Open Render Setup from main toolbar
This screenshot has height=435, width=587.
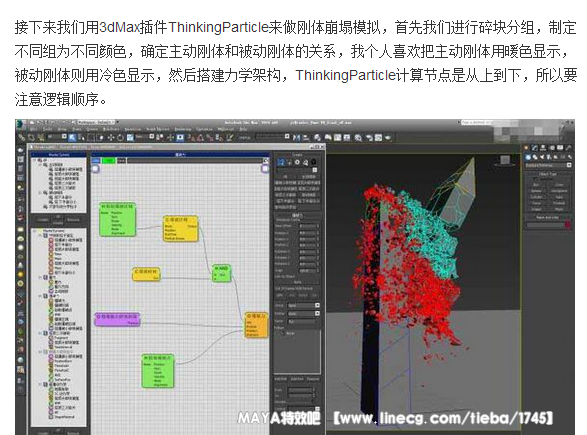(369, 137)
